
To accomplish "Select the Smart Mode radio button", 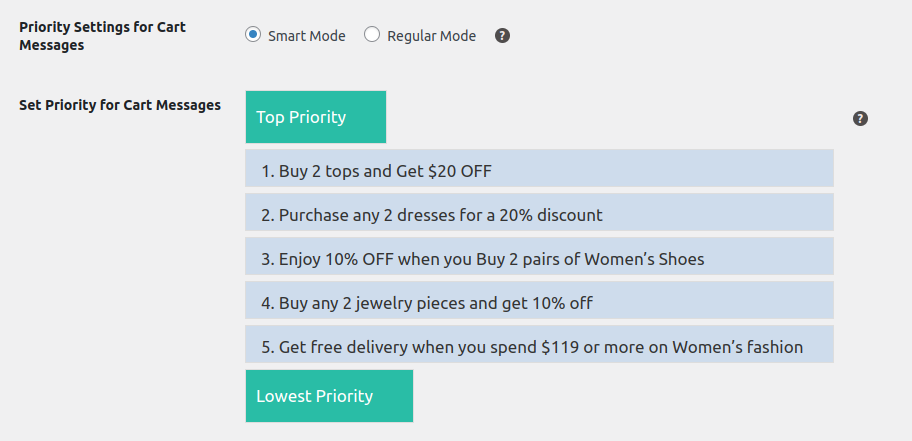I will [252, 35].
